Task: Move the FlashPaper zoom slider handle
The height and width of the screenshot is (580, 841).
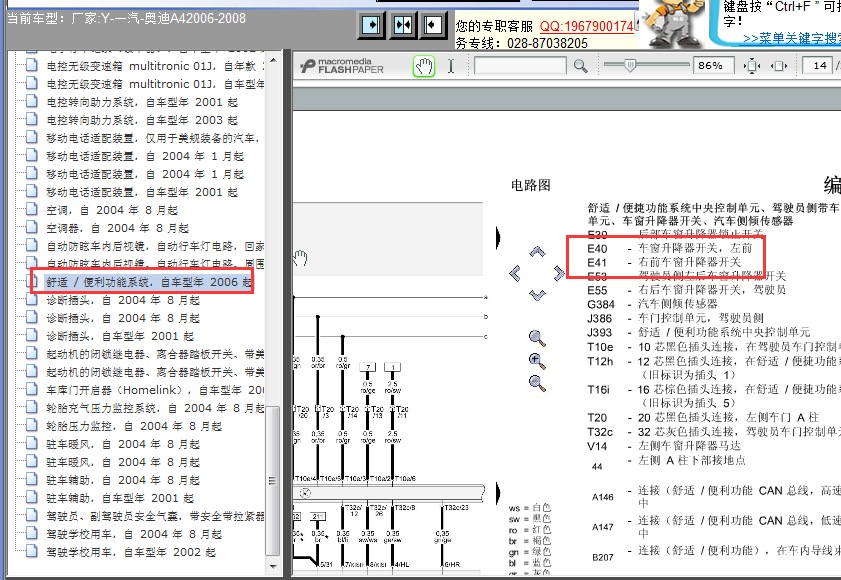Action: click(630, 65)
